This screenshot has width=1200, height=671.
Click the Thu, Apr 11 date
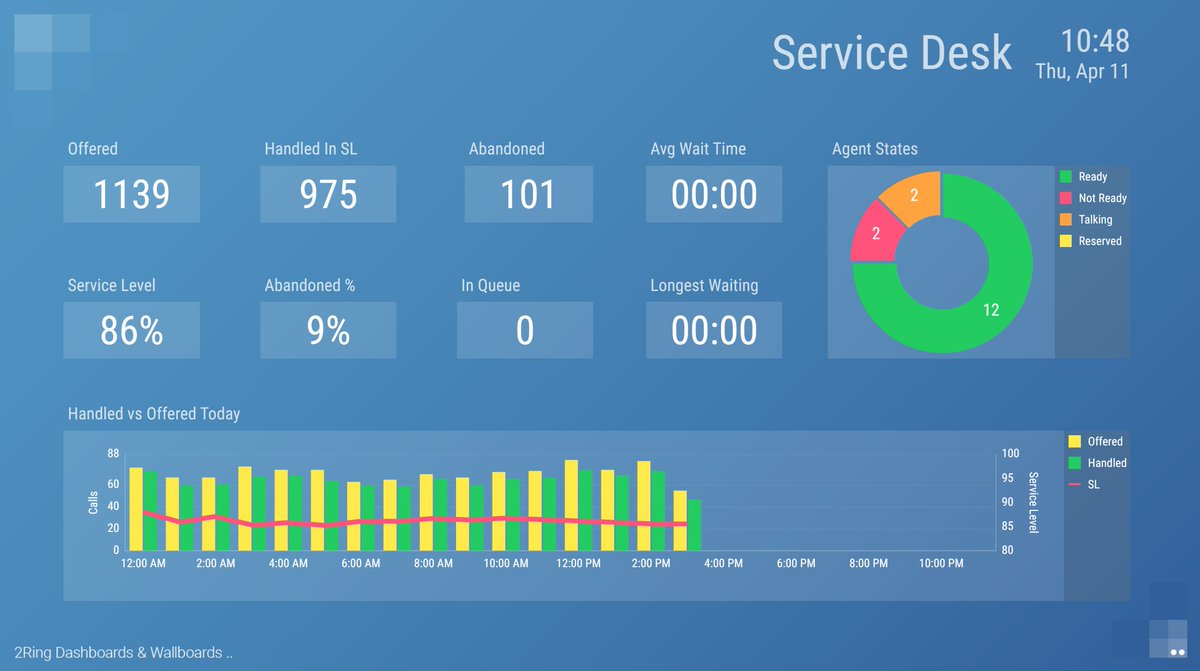pos(1082,71)
